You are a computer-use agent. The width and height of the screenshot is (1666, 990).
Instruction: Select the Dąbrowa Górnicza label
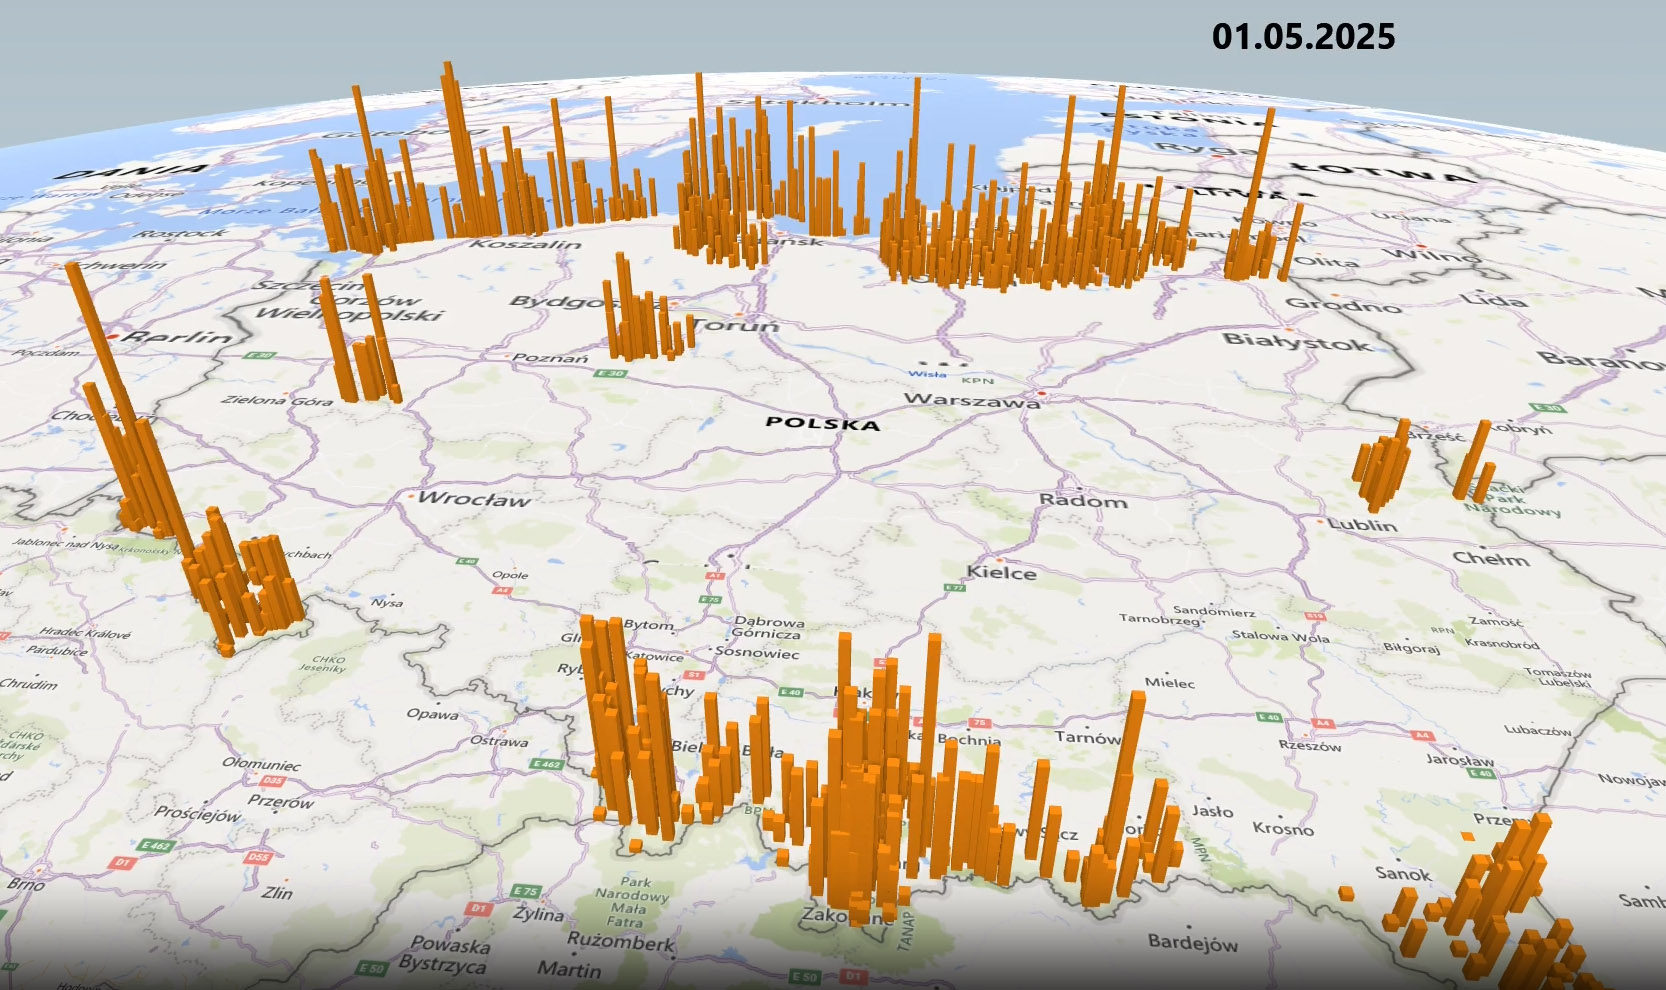tap(766, 627)
